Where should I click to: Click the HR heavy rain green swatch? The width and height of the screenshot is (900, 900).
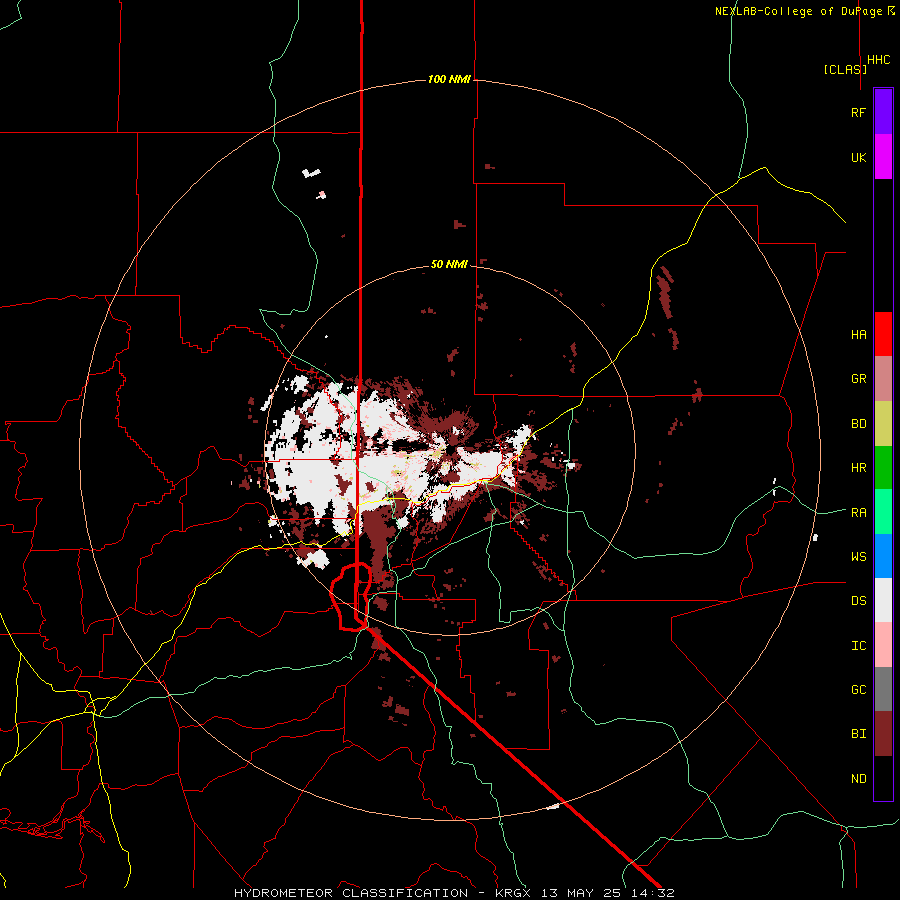[x=883, y=467]
